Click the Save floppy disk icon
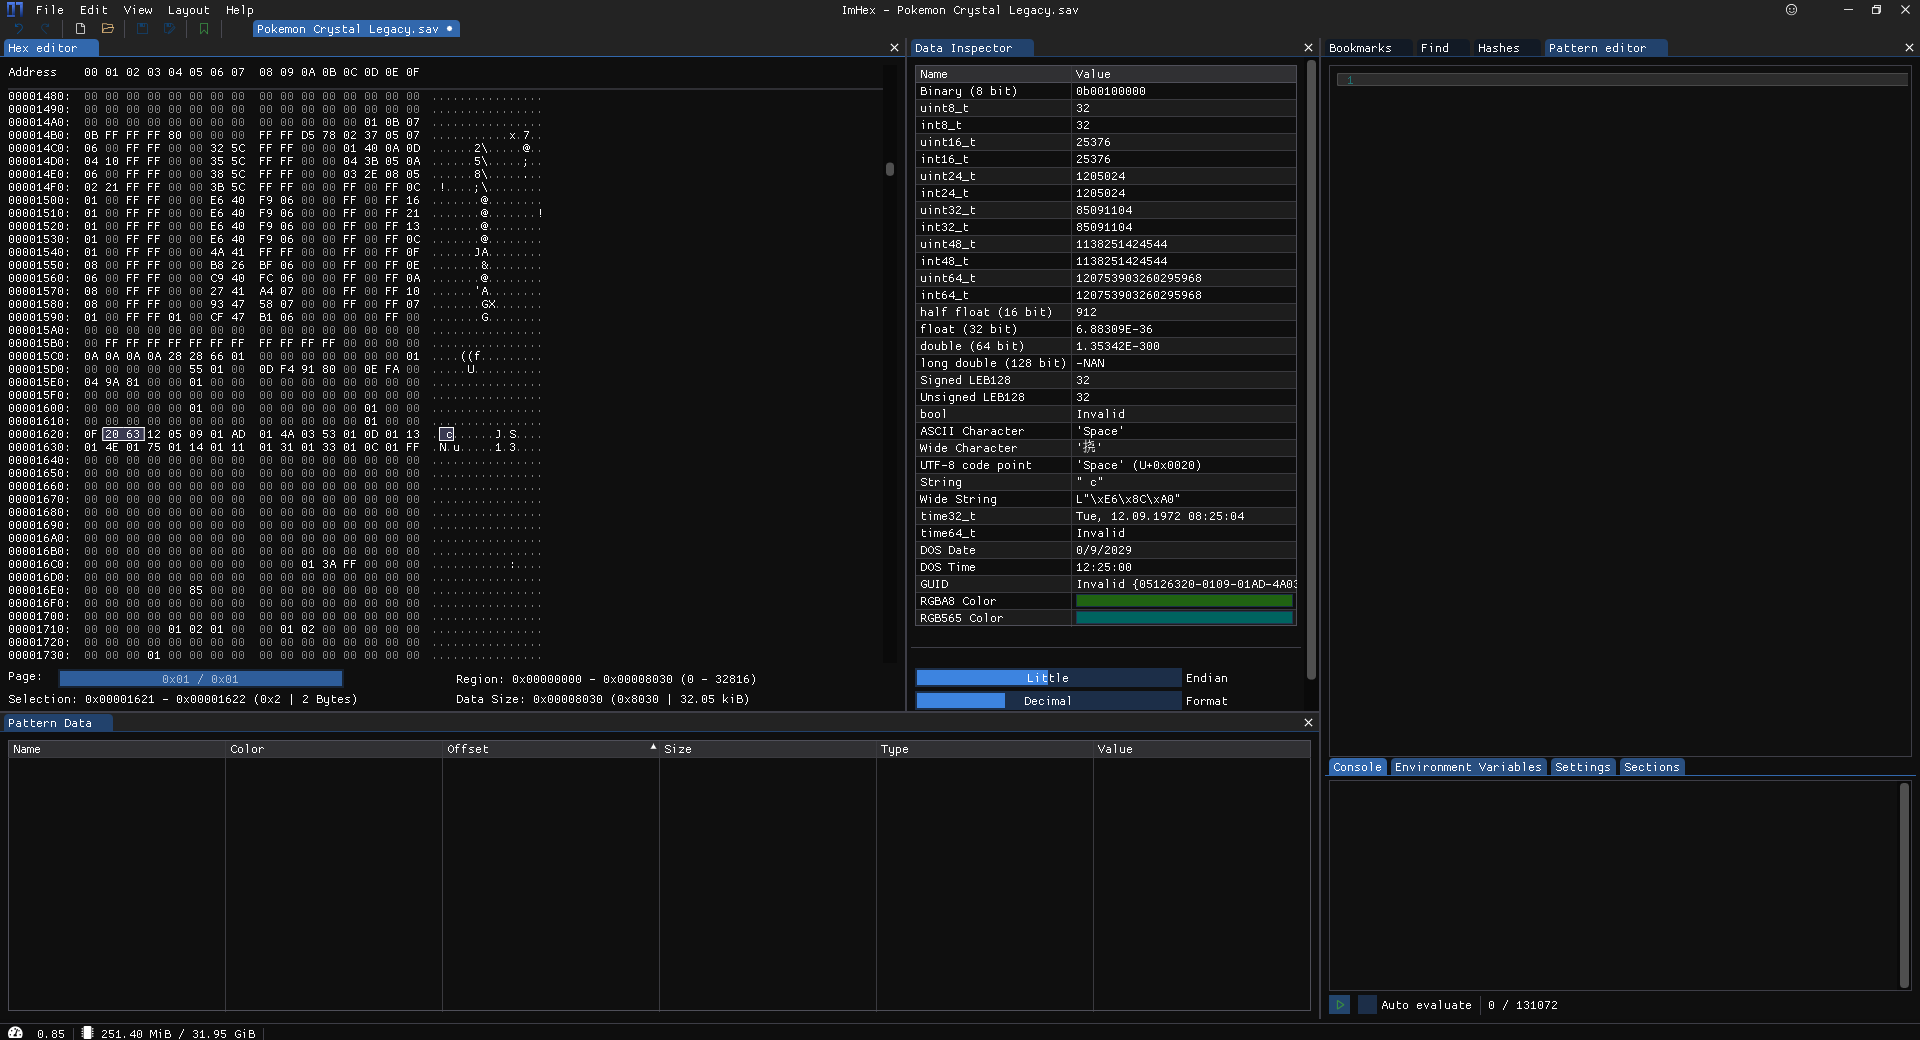Image resolution: width=1920 pixels, height=1040 pixels. click(142, 29)
